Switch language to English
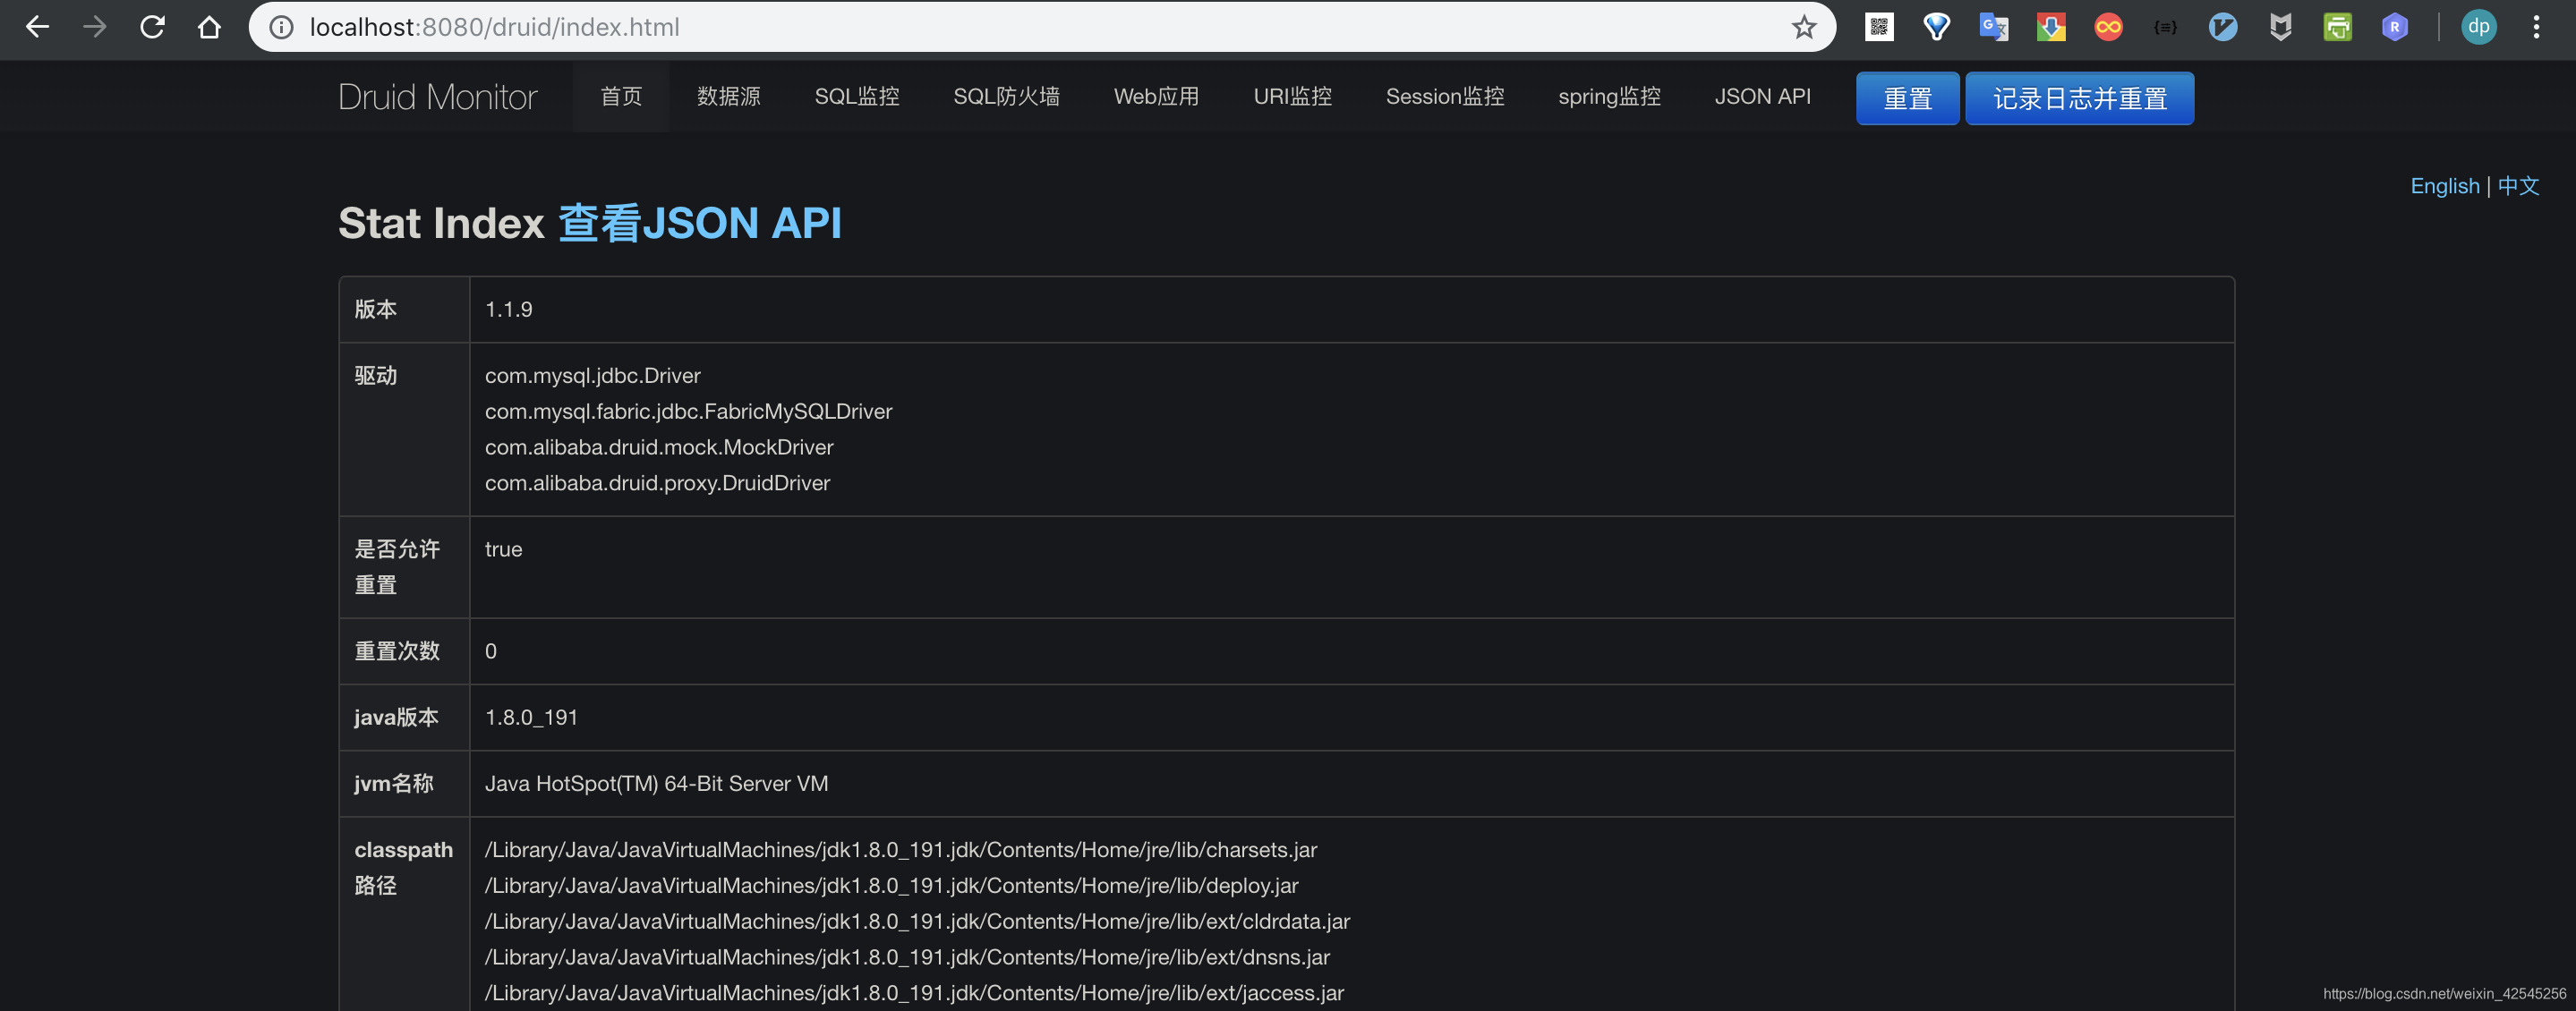 [x=2444, y=186]
